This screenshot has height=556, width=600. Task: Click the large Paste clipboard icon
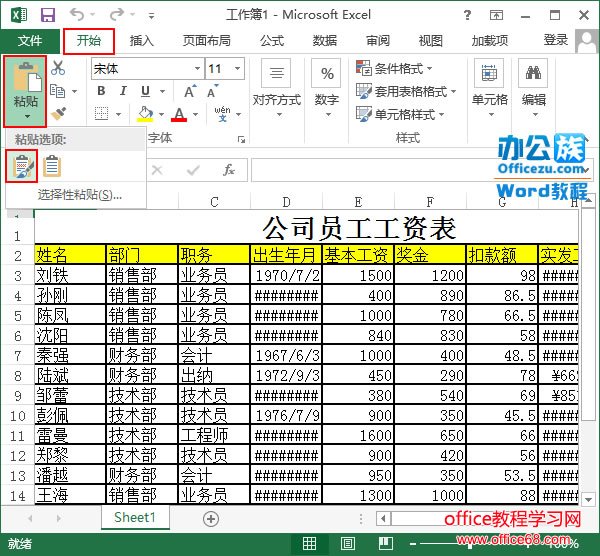[x=27, y=77]
